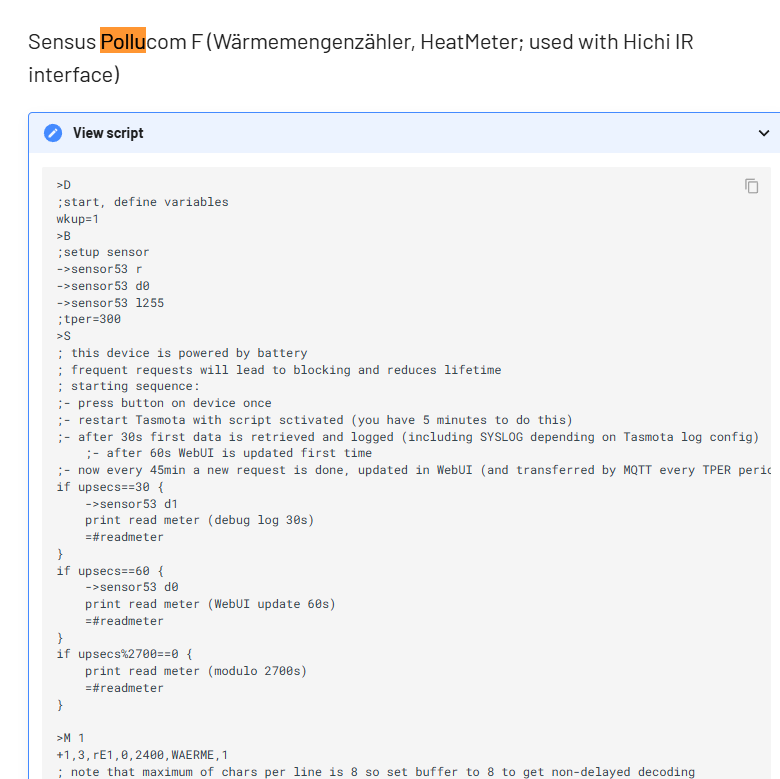Click the ";tper=300" comment line
Image resolution: width=780 pixels, height=779 pixels.
click(x=89, y=319)
